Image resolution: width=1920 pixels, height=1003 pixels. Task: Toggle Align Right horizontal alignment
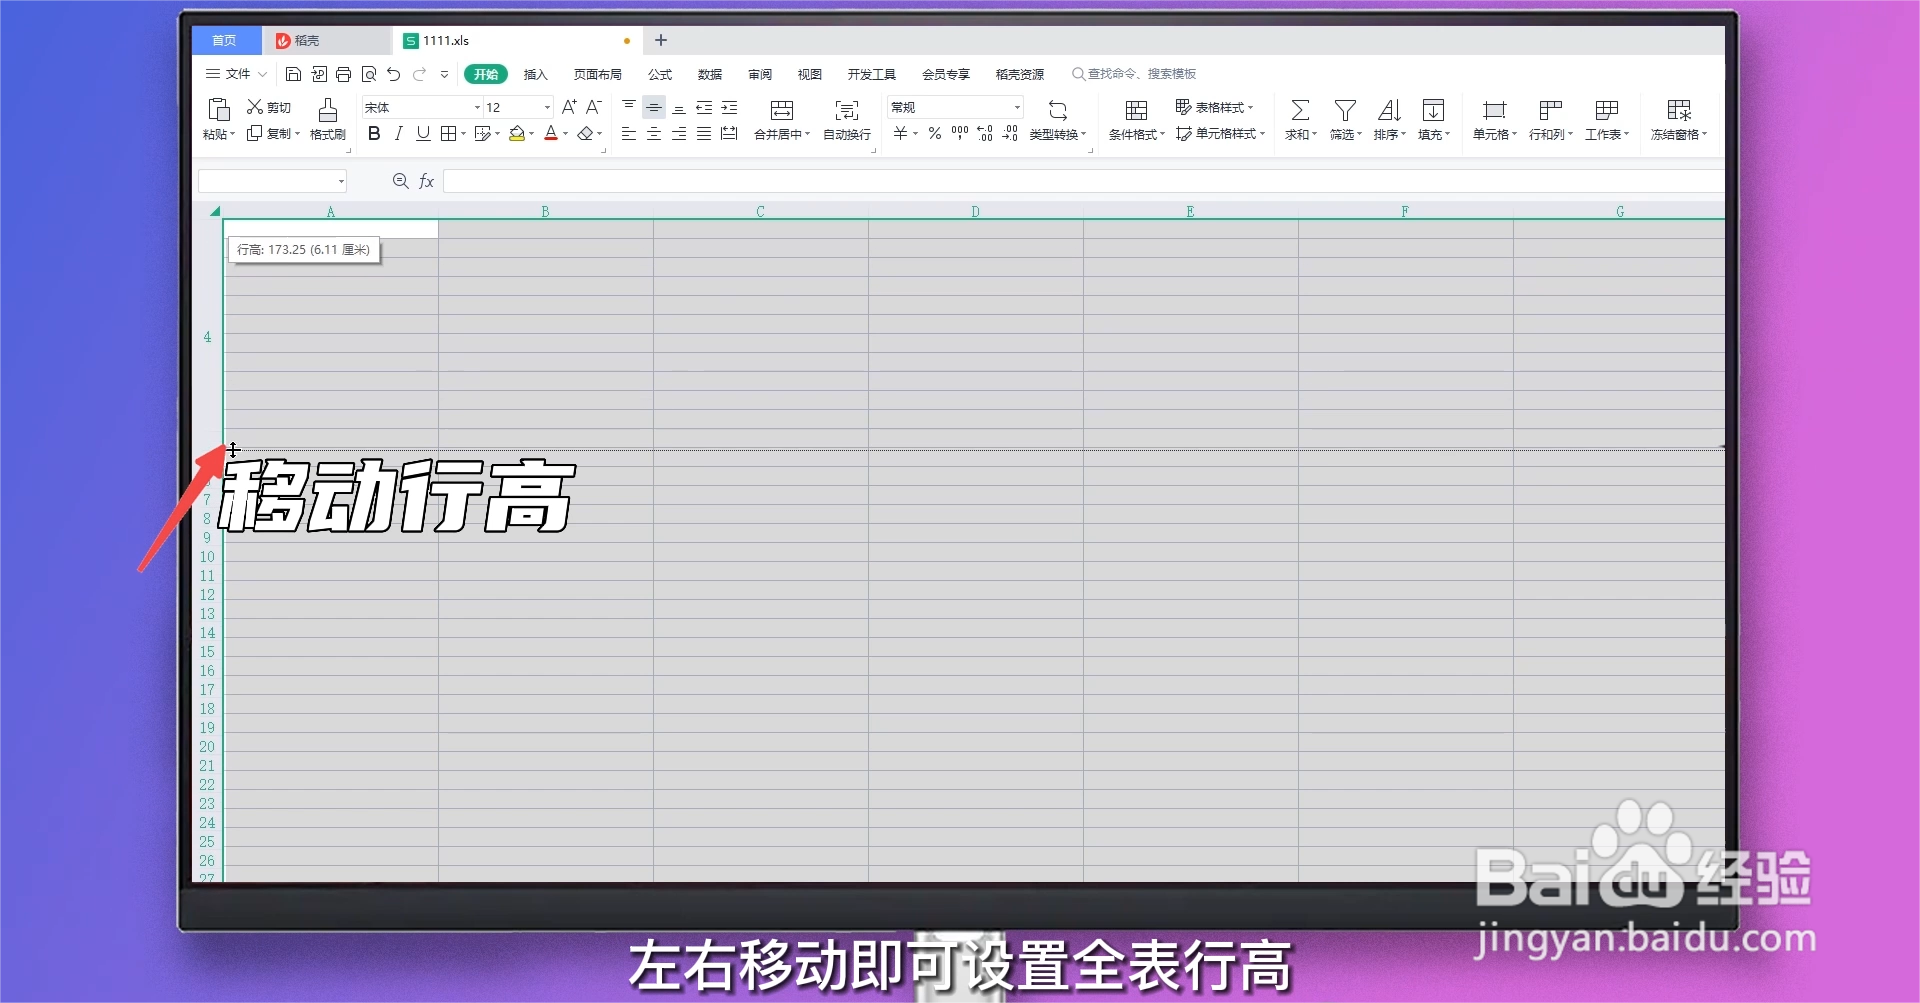pos(679,133)
